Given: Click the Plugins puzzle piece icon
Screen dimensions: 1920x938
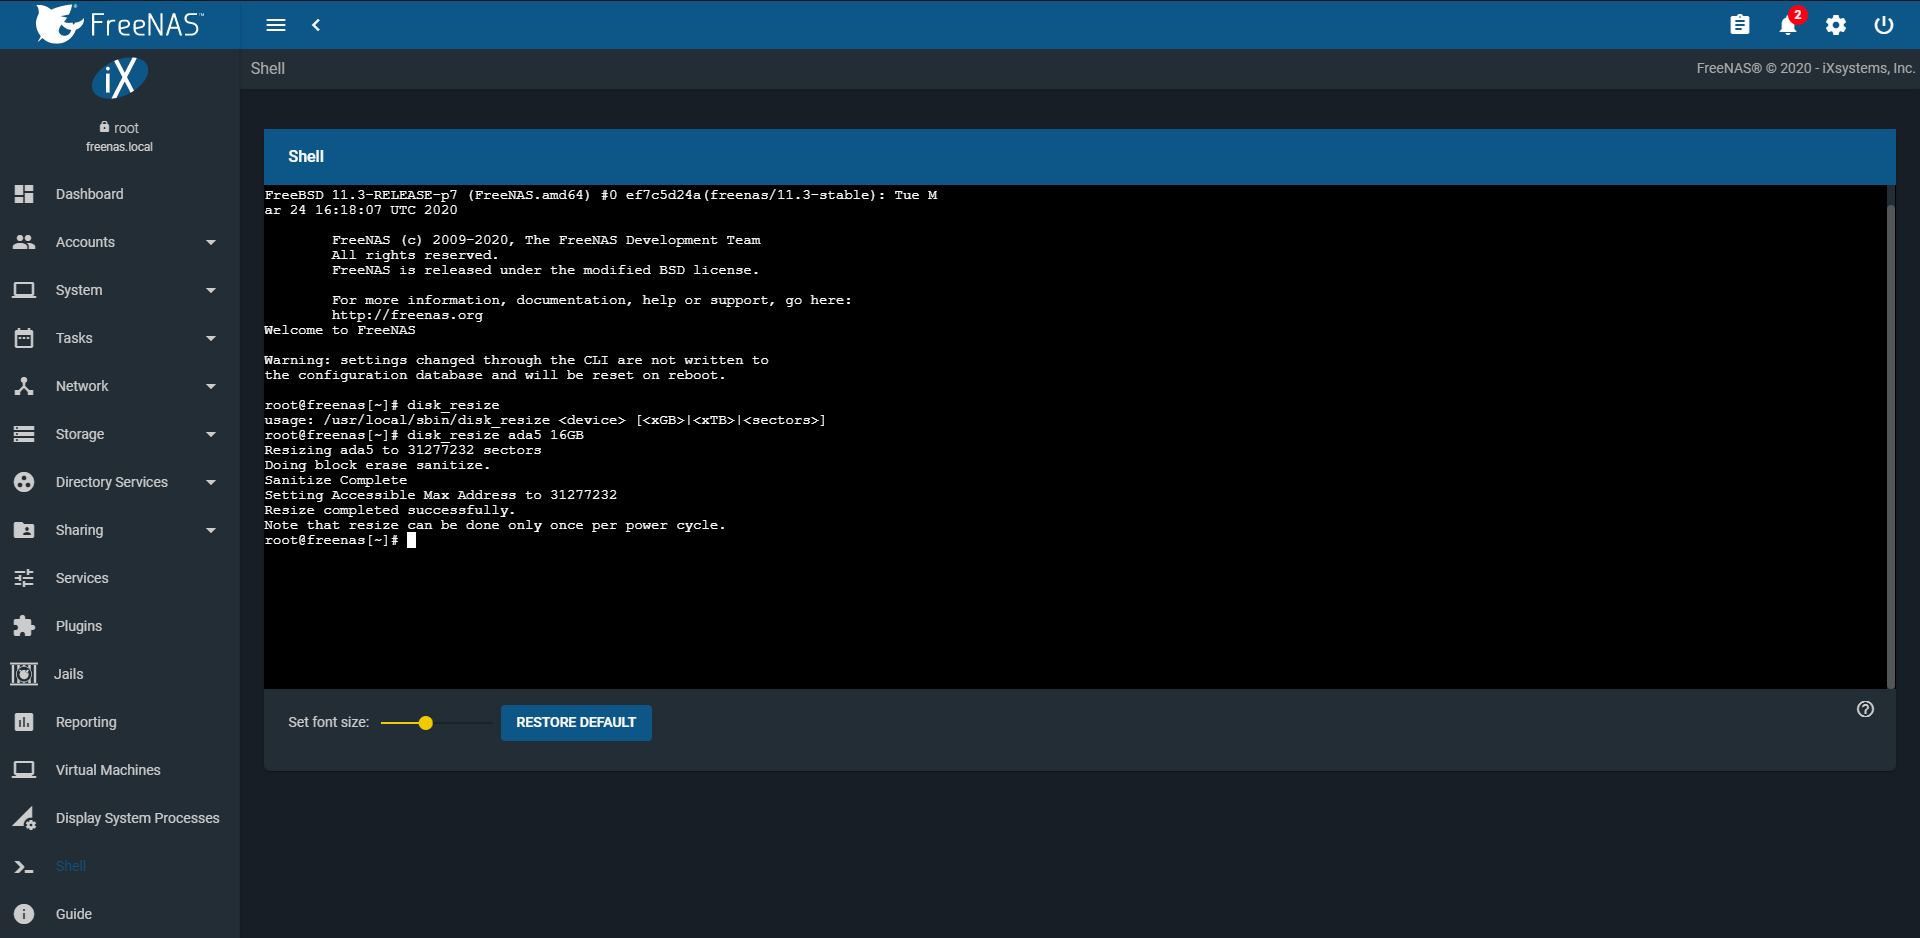Looking at the screenshot, I should coord(24,626).
